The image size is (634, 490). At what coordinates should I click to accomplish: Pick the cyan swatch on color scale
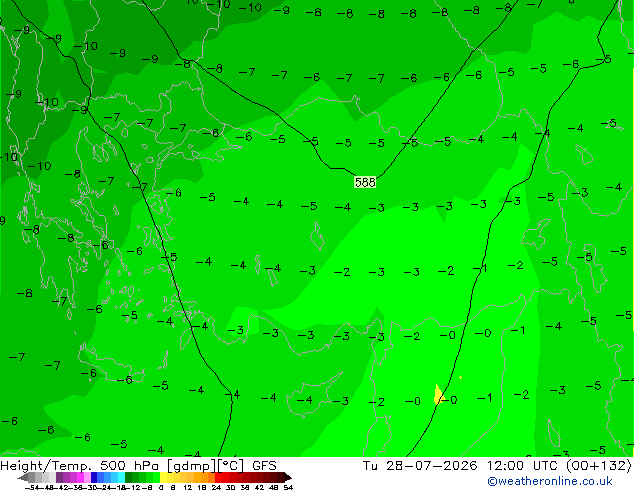[x=121, y=477]
